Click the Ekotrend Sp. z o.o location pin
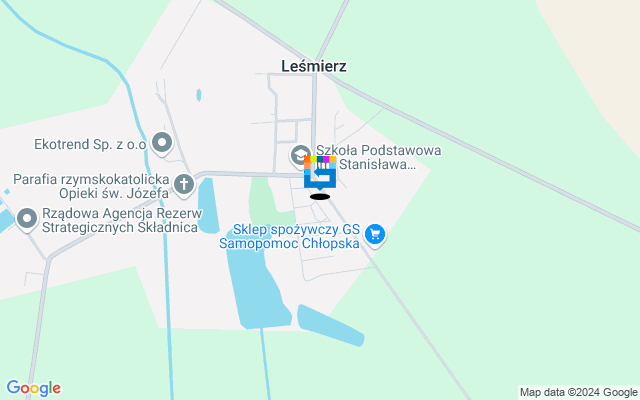Viewport: 640px width, 400px height. pyautogui.click(x=162, y=144)
